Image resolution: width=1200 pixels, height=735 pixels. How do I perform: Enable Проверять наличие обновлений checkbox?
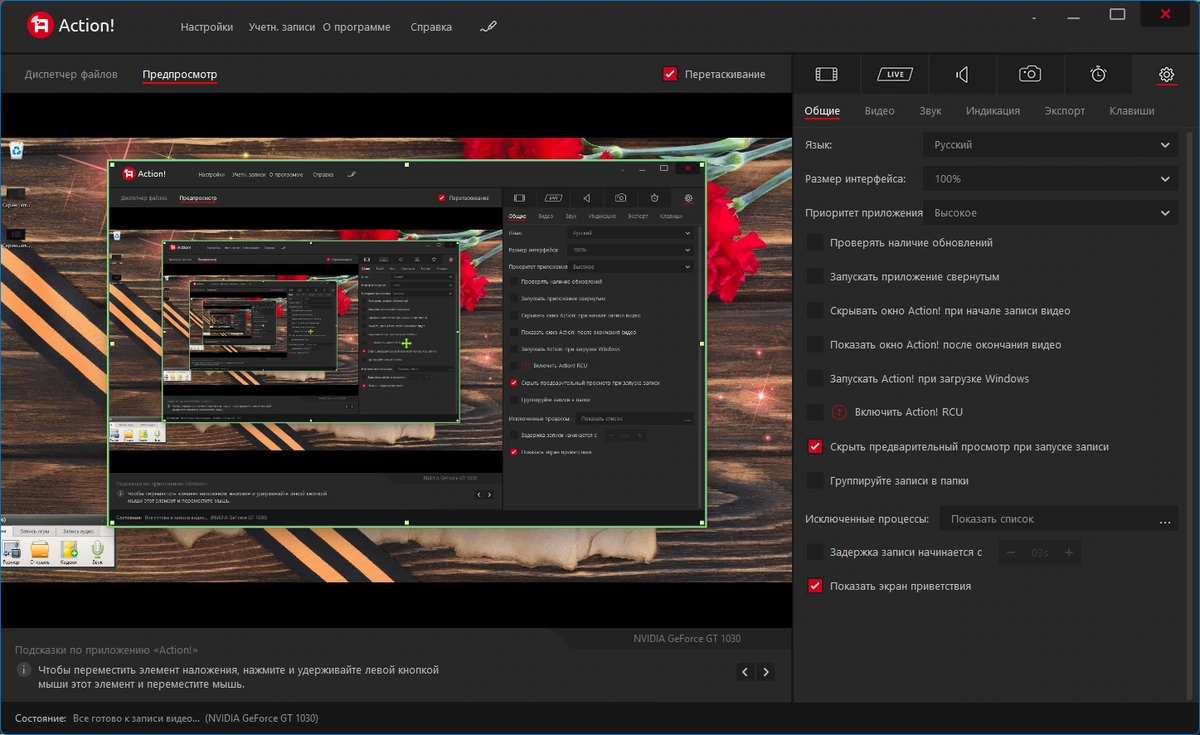point(815,243)
